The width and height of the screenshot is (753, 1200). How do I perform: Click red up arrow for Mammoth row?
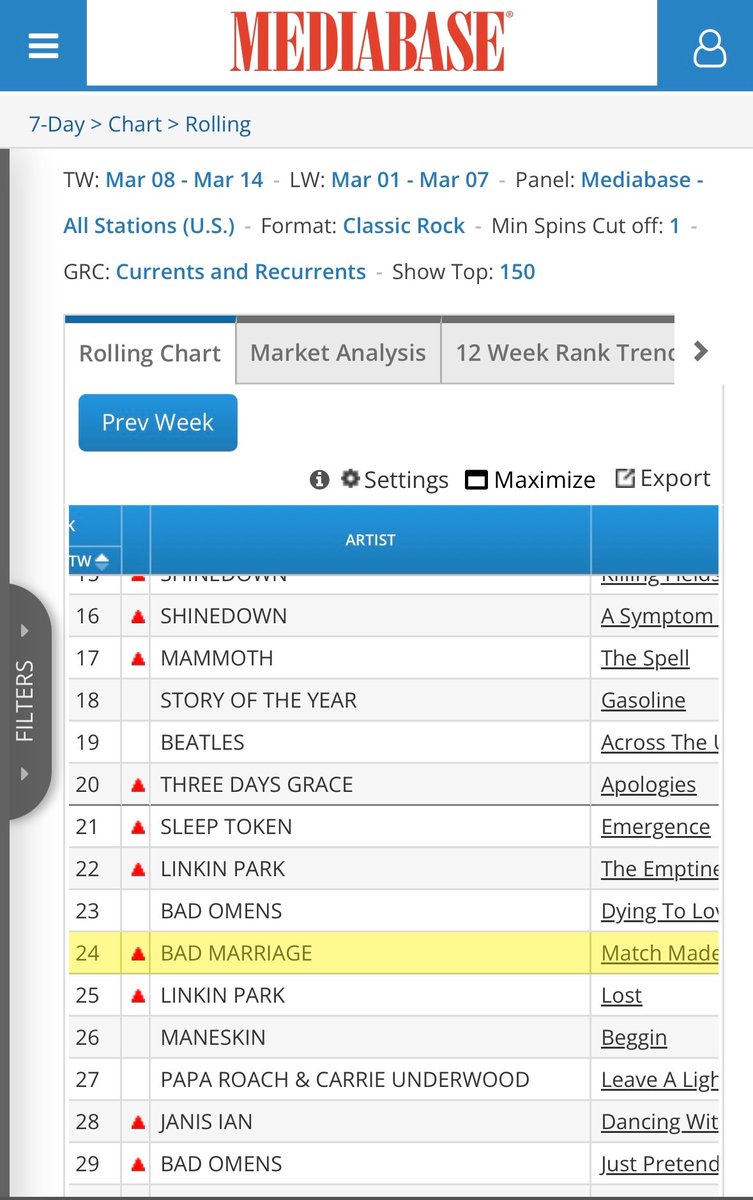coord(138,659)
